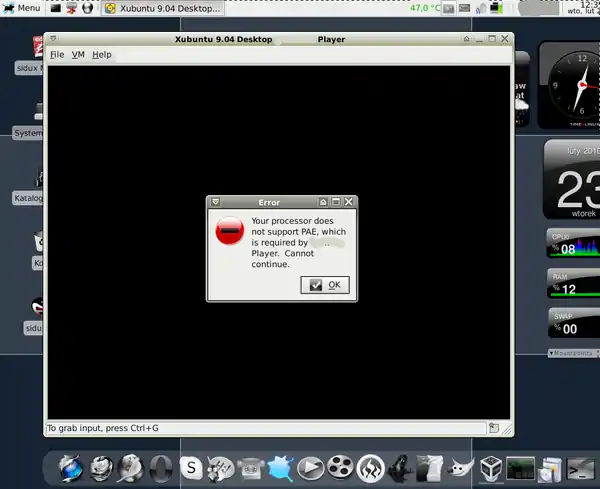Click the red stop error icon
The width and height of the screenshot is (600, 489).
pyautogui.click(x=229, y=232)
